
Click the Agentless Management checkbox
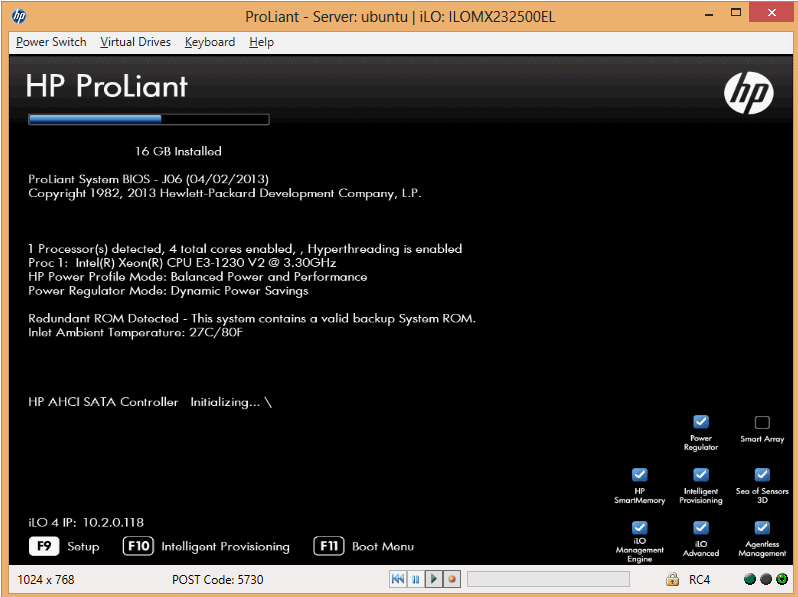pyautogui.click(x=762, y=527)
